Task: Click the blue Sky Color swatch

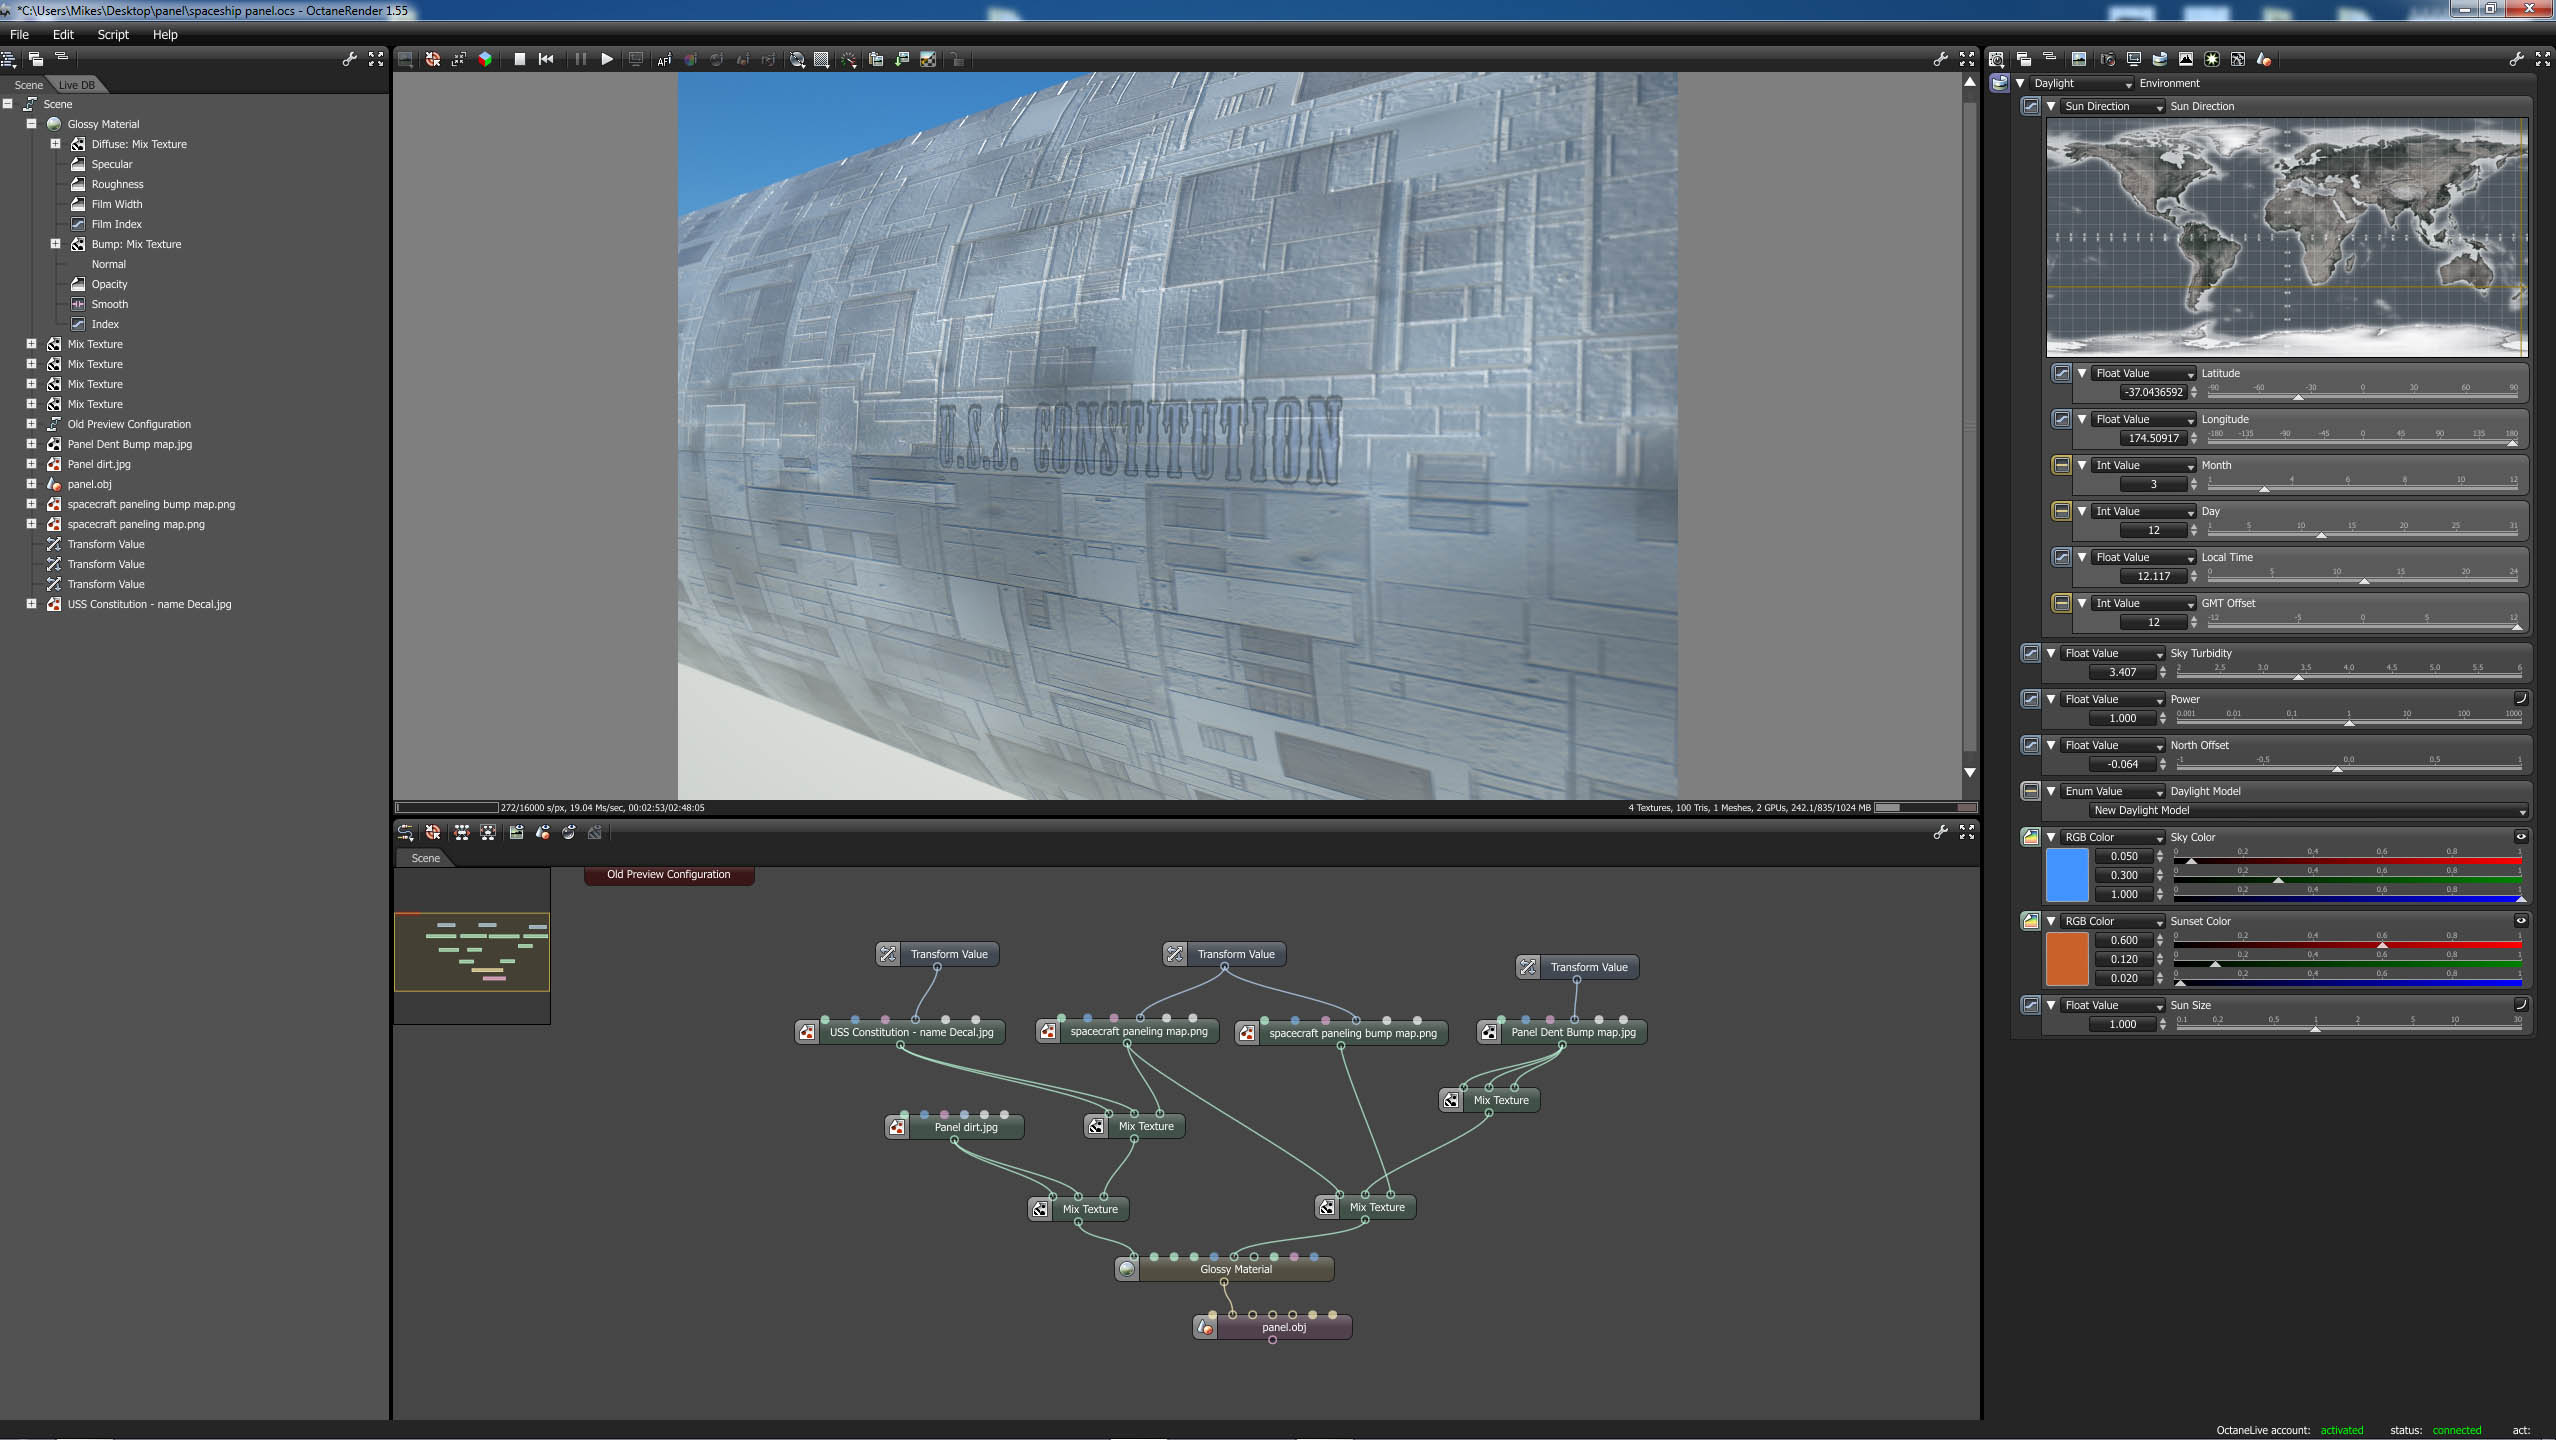Action: click(2067, 875)
